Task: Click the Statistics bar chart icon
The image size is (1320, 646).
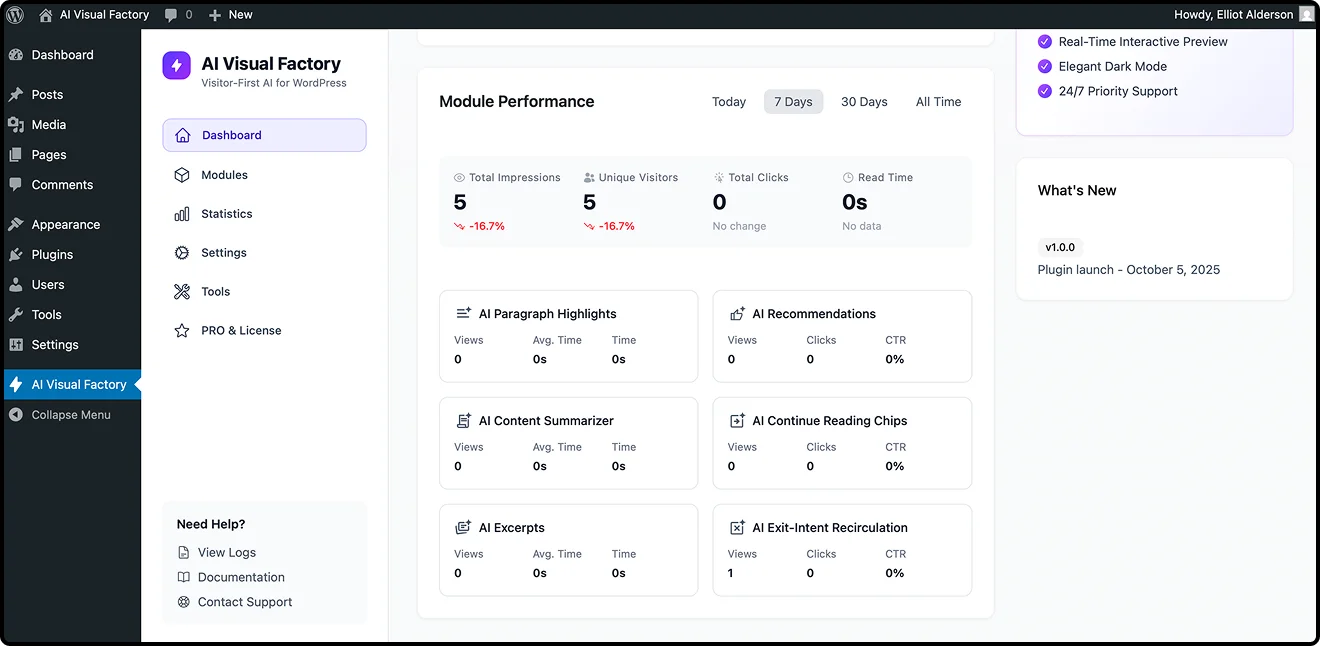Action: tap(182, 214)
